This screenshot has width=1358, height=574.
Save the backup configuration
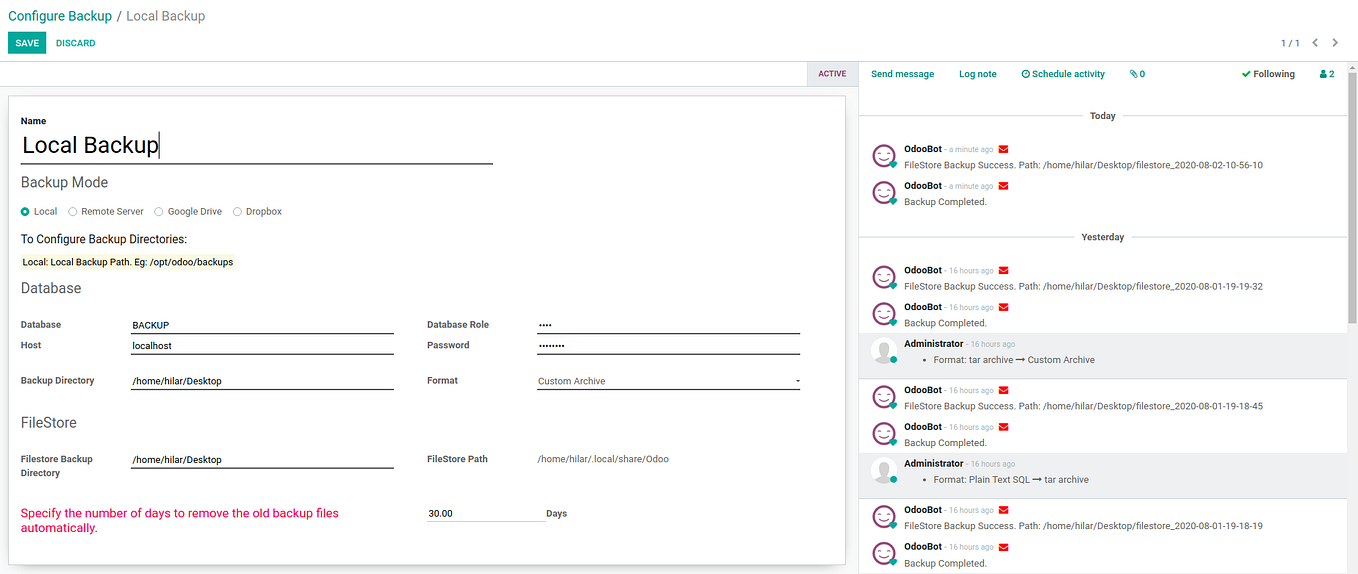[x=27, y=43]
